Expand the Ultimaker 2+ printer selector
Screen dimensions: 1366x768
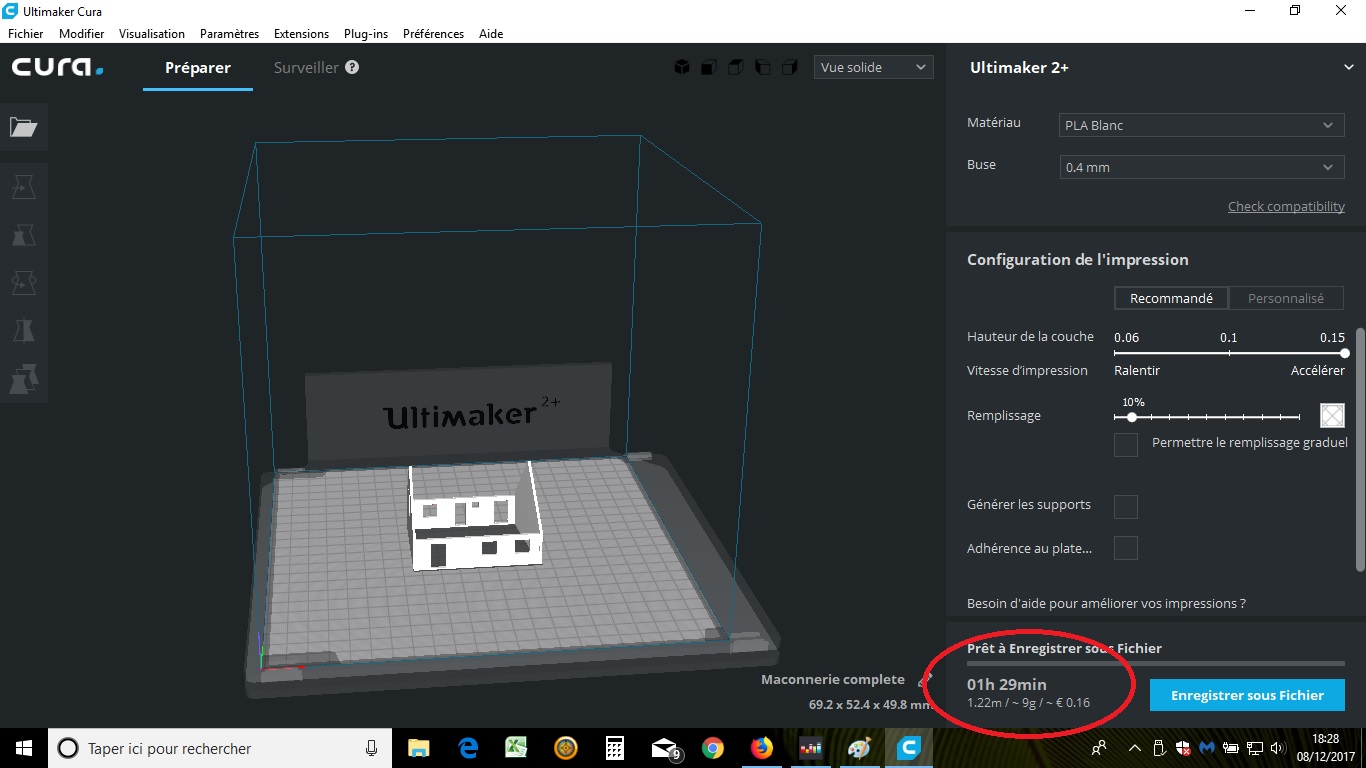pos(1156,67)
